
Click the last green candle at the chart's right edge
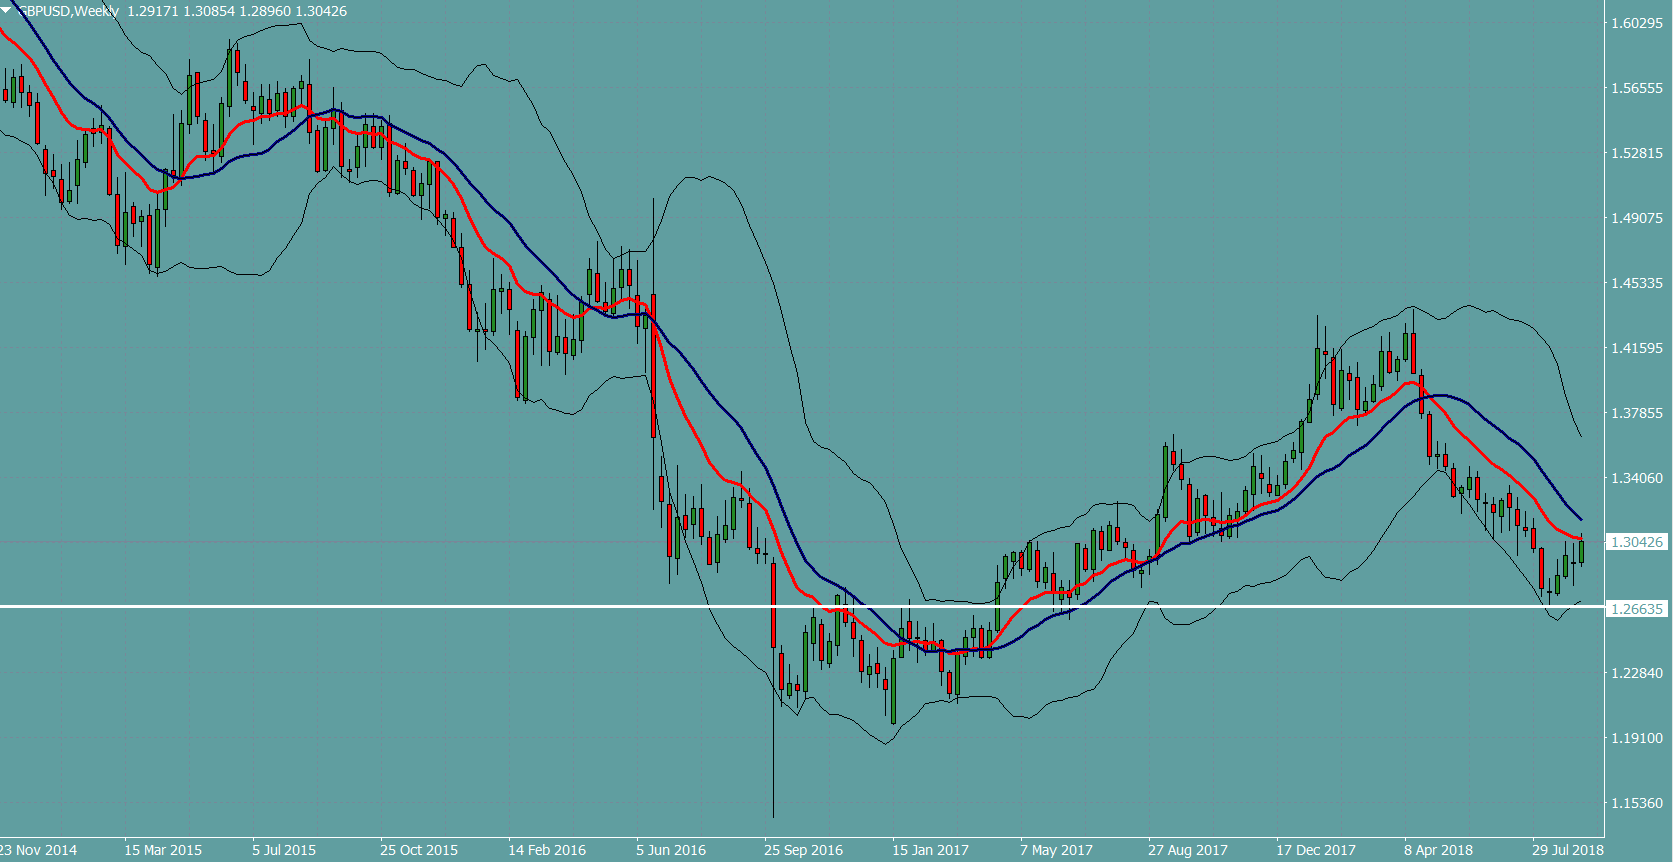pyautogui.click(x=1581, y=552)
